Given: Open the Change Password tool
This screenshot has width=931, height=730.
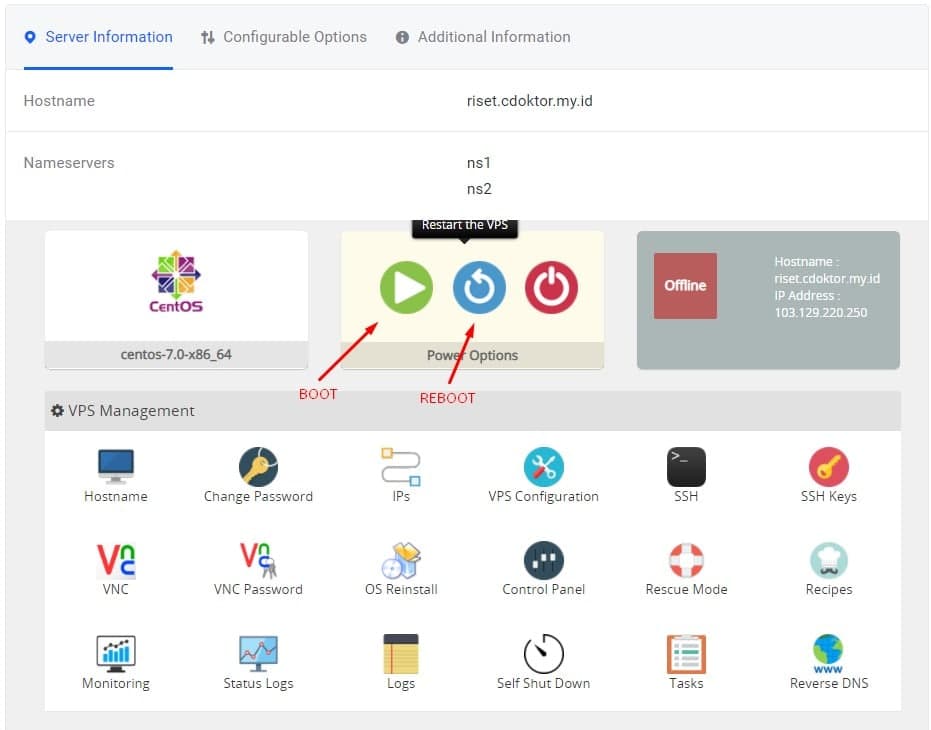Looking at the screenshot, I should tap(258, 468).
